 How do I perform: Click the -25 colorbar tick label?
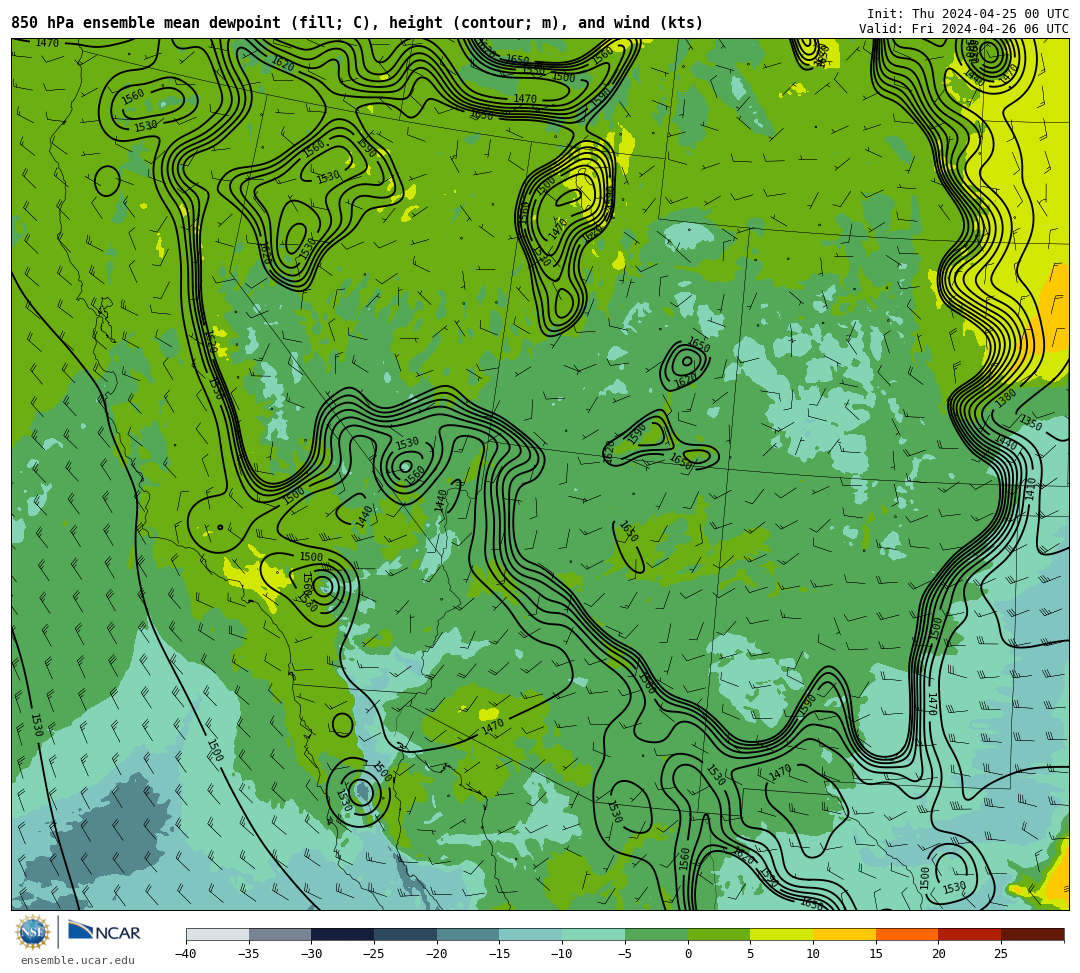point(373,954)
